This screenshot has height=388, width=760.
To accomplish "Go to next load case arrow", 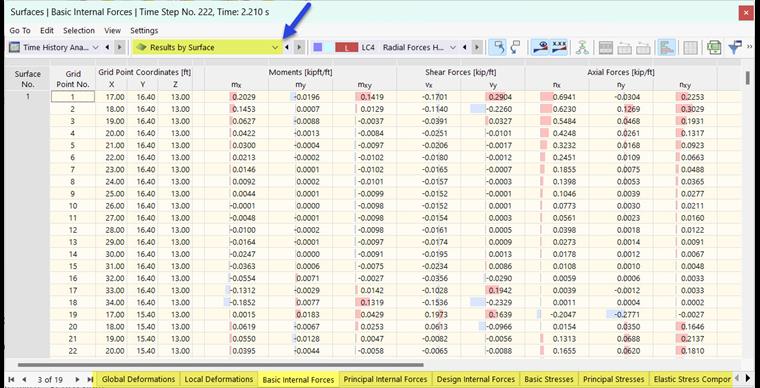I will 477,47.
